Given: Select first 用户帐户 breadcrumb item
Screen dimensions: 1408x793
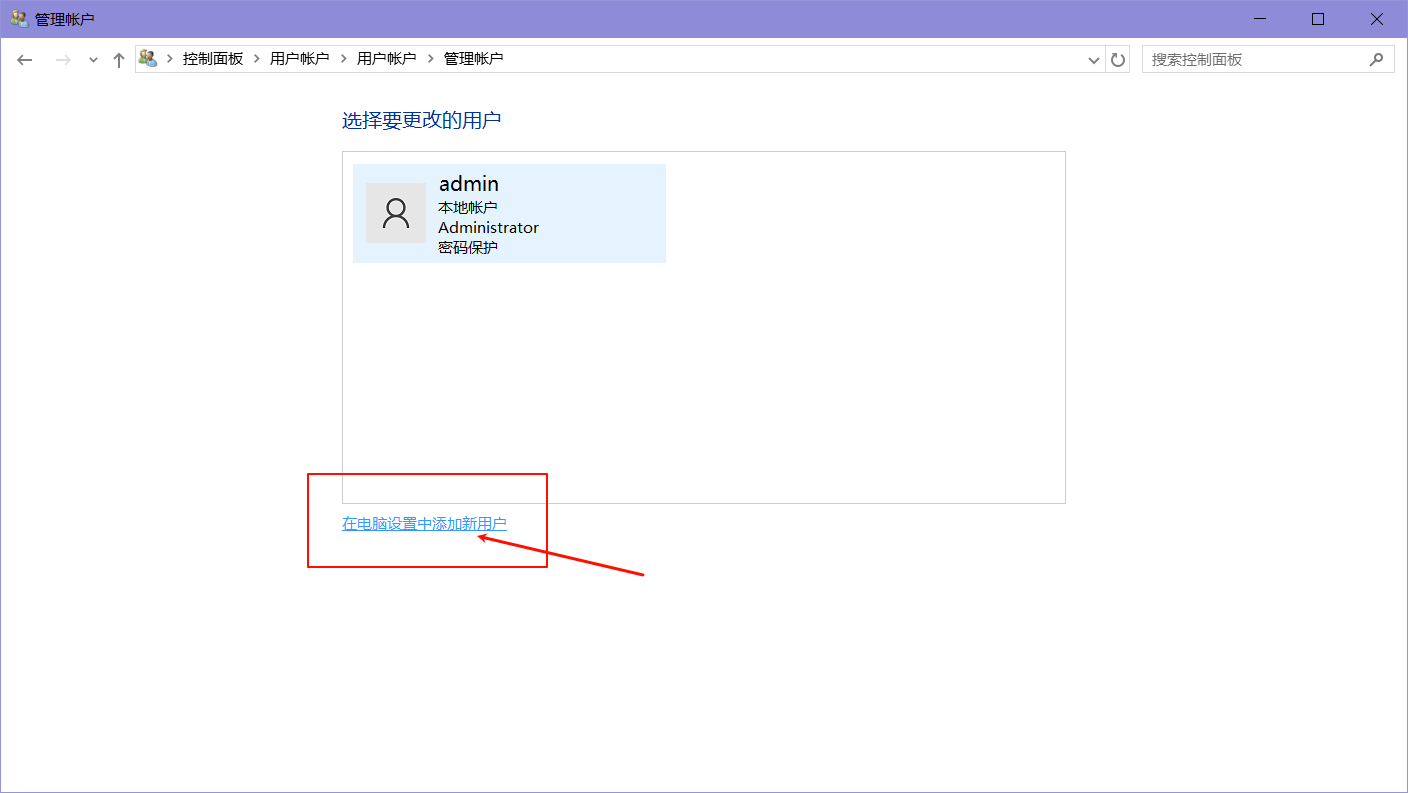Looking at the screenshot, I should point(300,59).
